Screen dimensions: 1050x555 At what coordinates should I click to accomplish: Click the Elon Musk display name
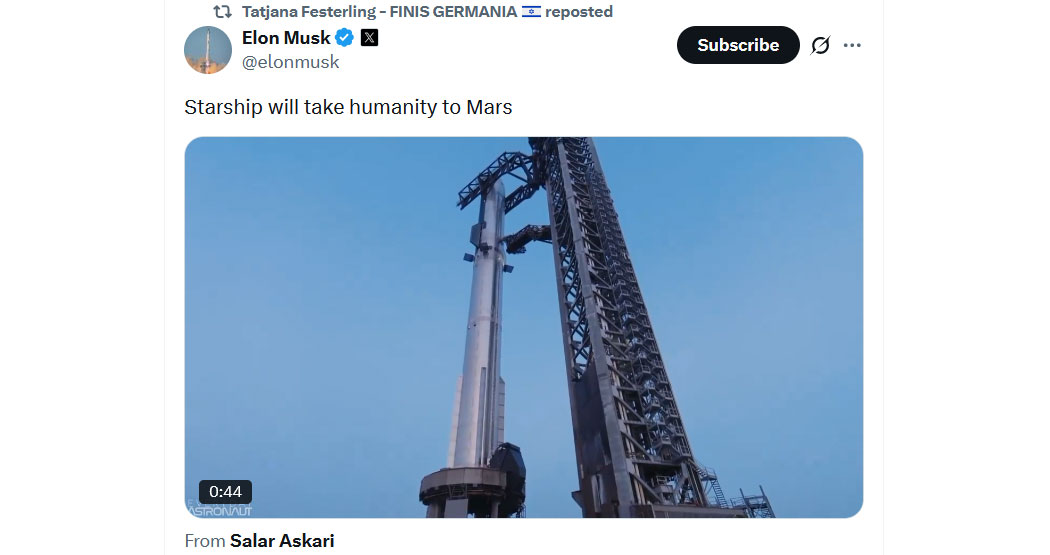pos(286,38)
